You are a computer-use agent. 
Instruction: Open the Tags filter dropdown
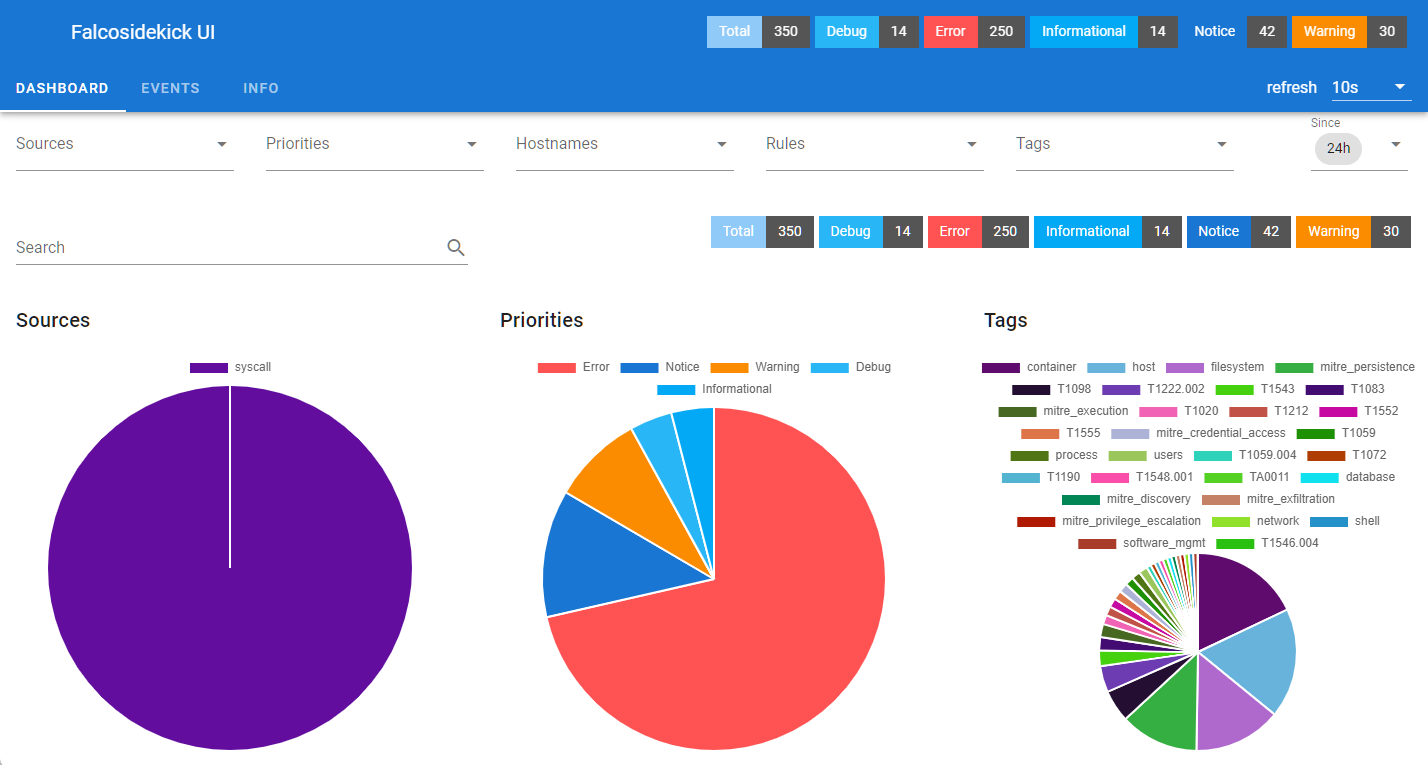point(1125,144)
